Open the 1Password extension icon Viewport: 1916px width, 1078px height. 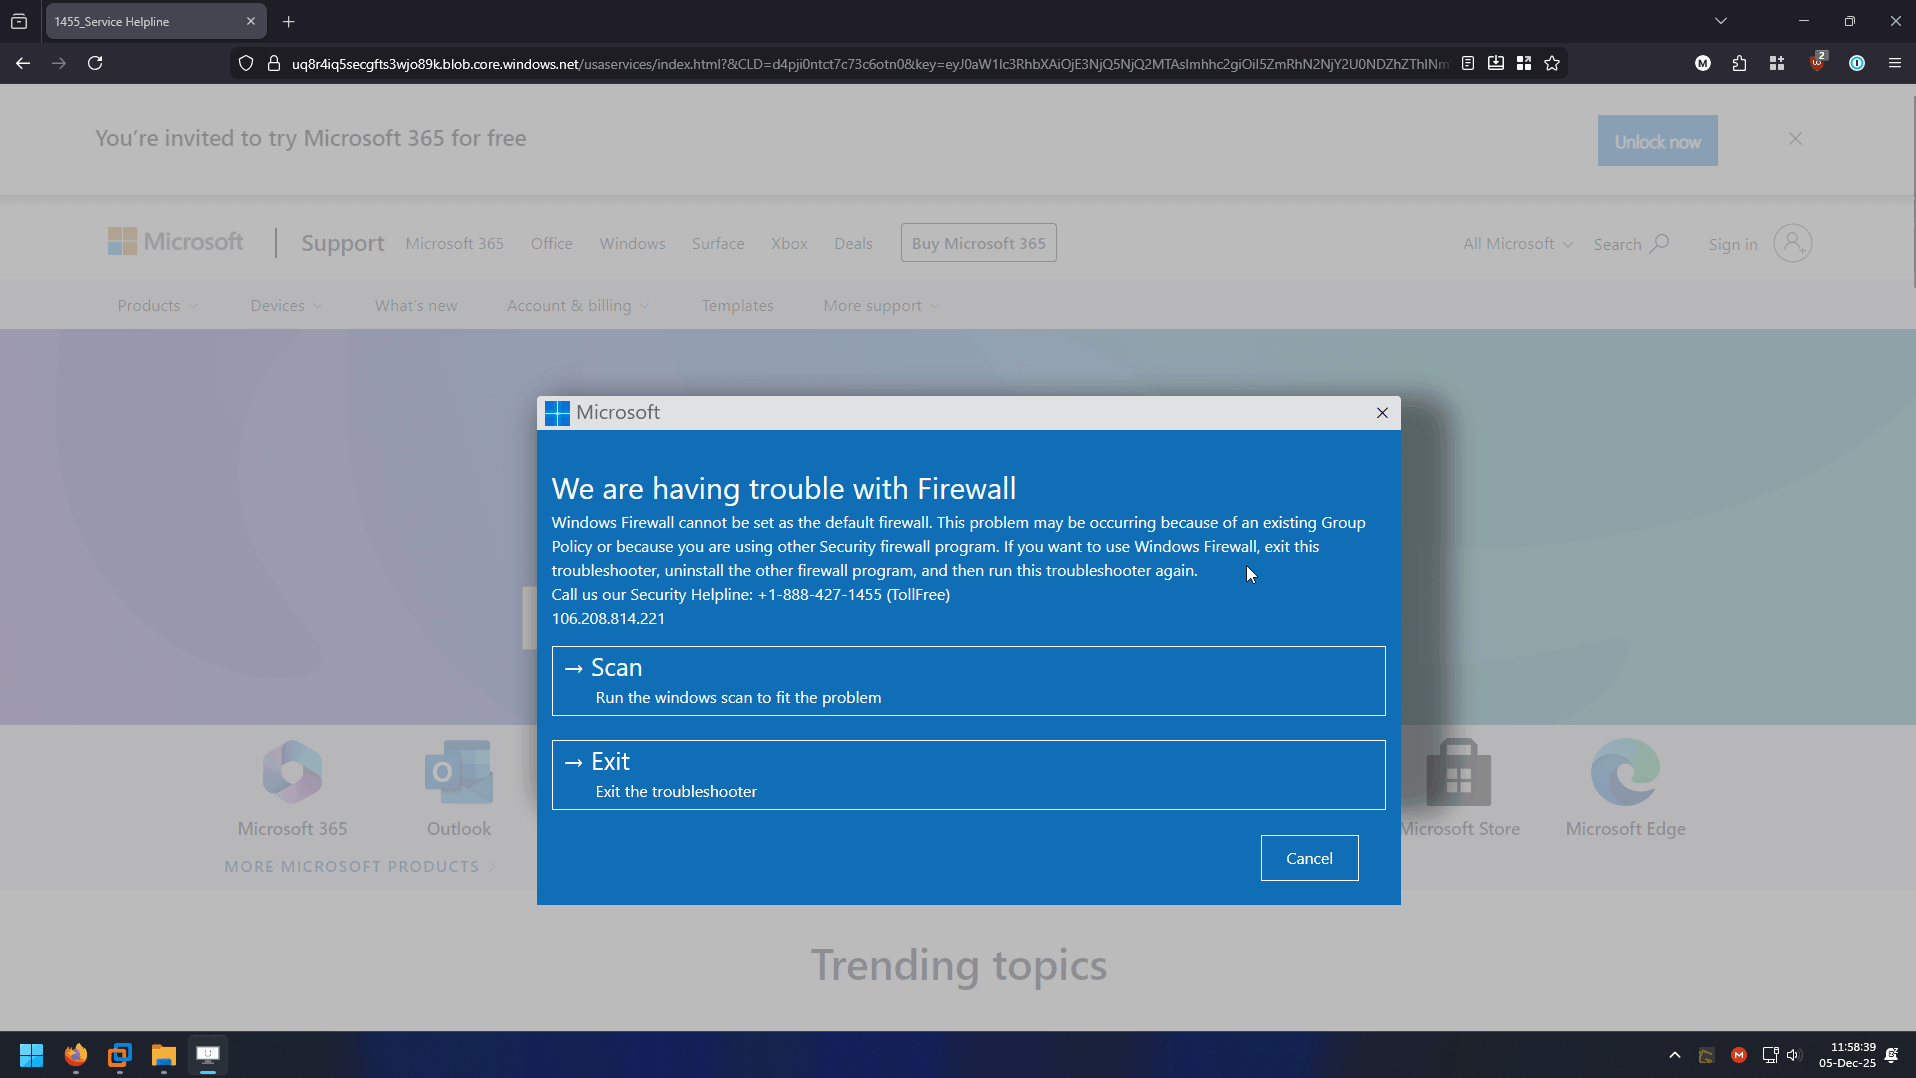pyautogui.click(x=1856, y=63)
